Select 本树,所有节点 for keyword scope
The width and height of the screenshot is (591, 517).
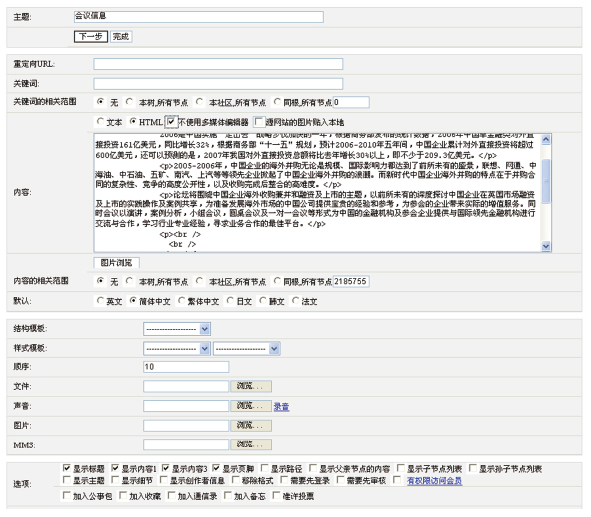tap(129, 101)
